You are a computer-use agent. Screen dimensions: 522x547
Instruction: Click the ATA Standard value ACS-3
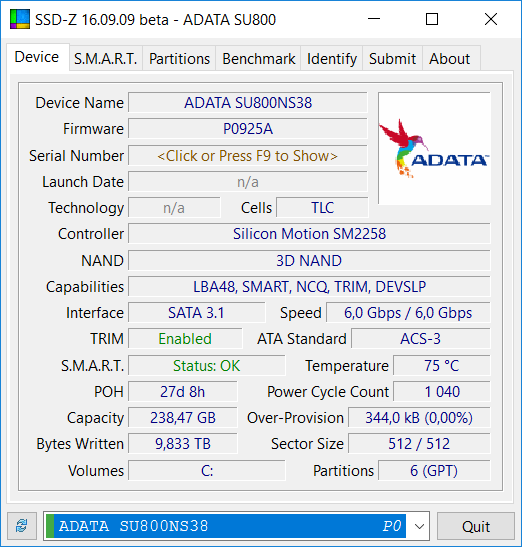coord(421,339)
